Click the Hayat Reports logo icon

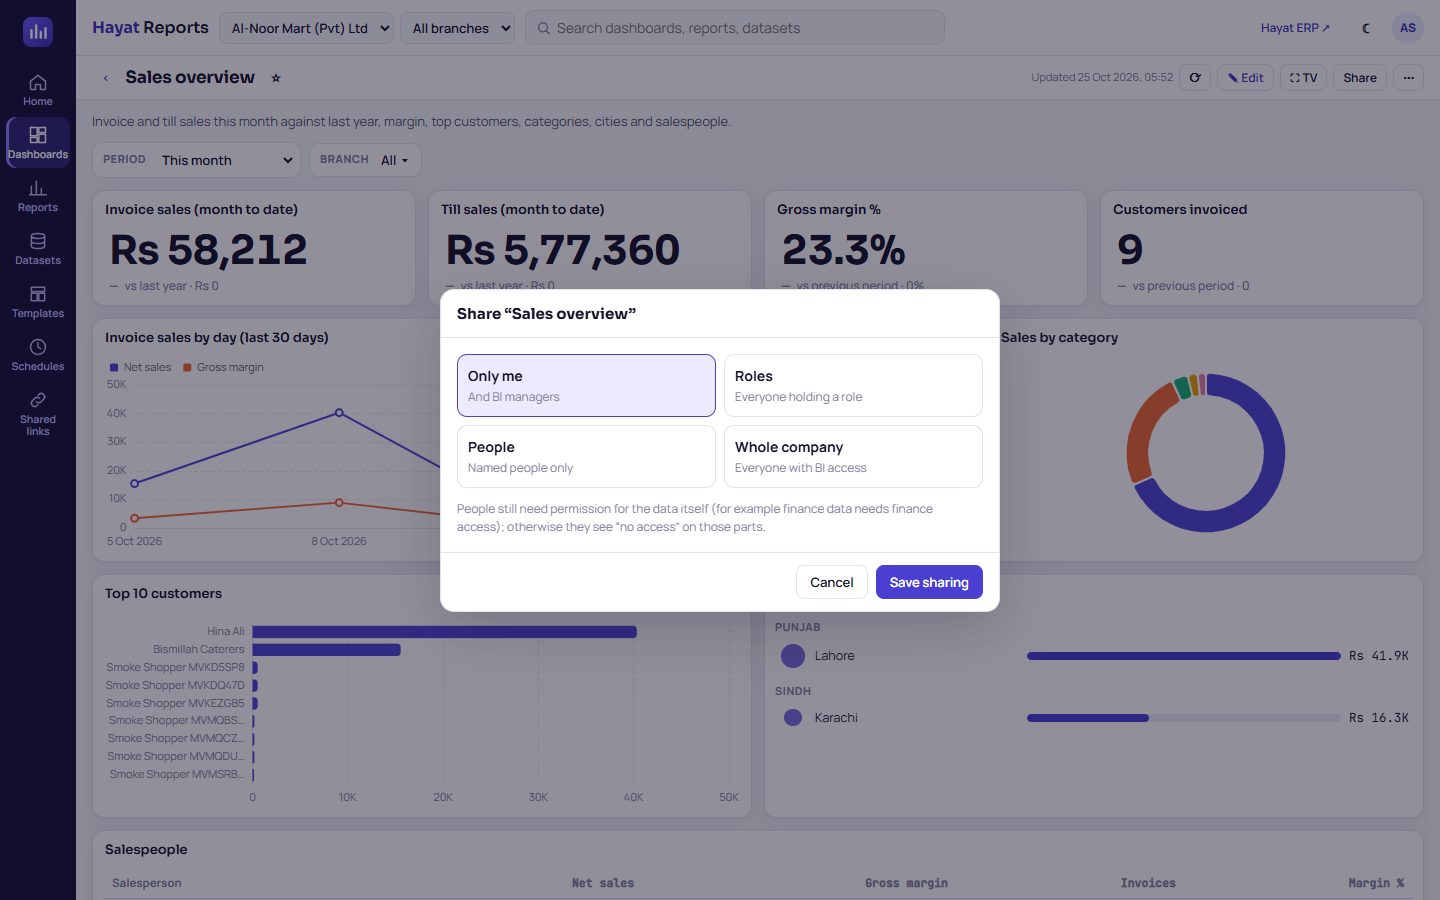pyautogui.click(x=38, y=32)
